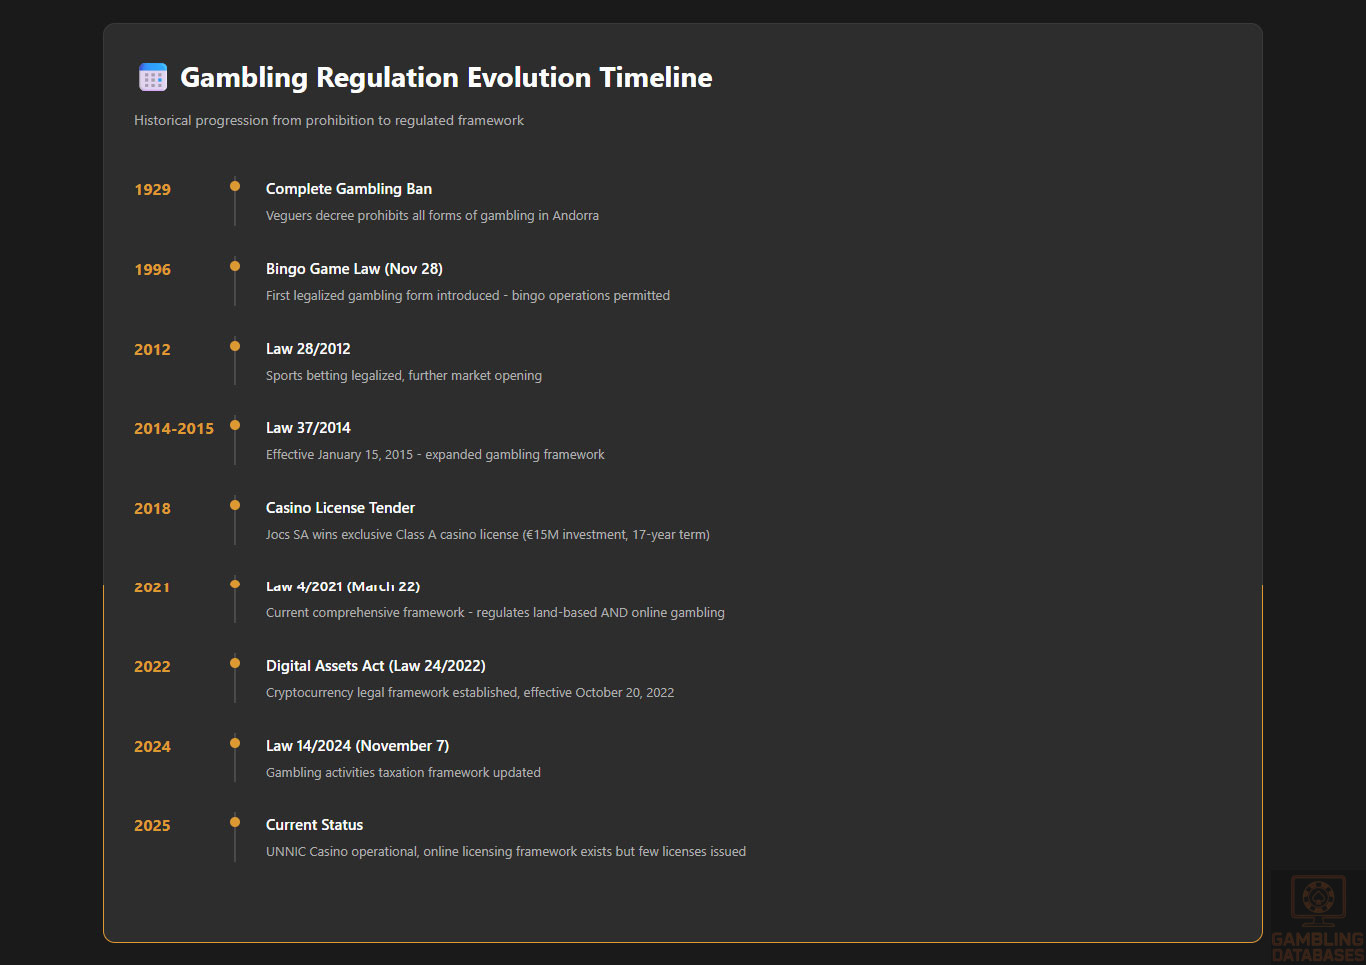
Task: Click the timeline dot for 2022
Action: click(x=235, y=663)
